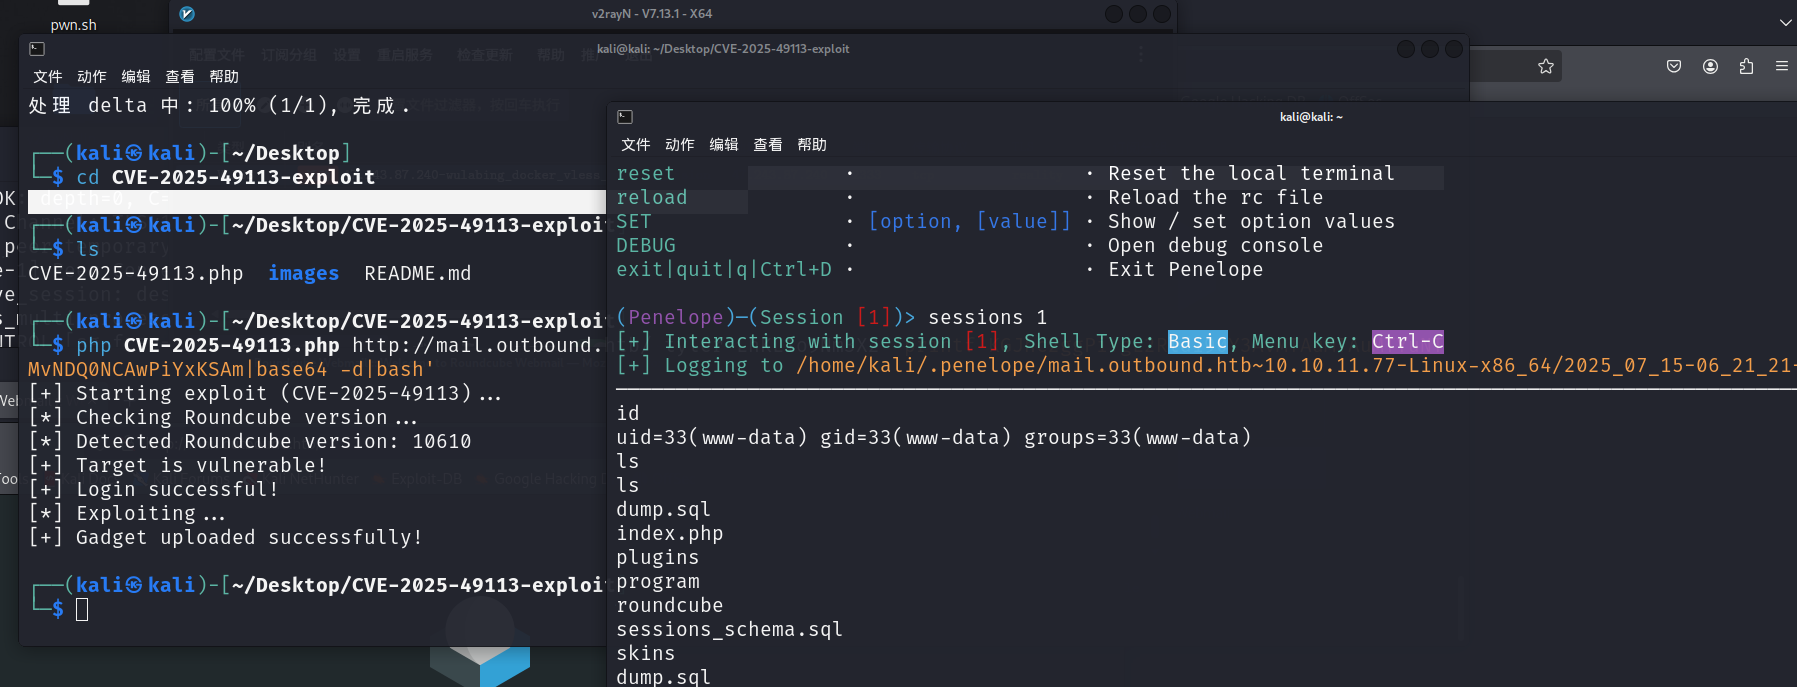
Task: Open 文件 menu in the kali@kali: ~ terminal
Action: [635, 145]
